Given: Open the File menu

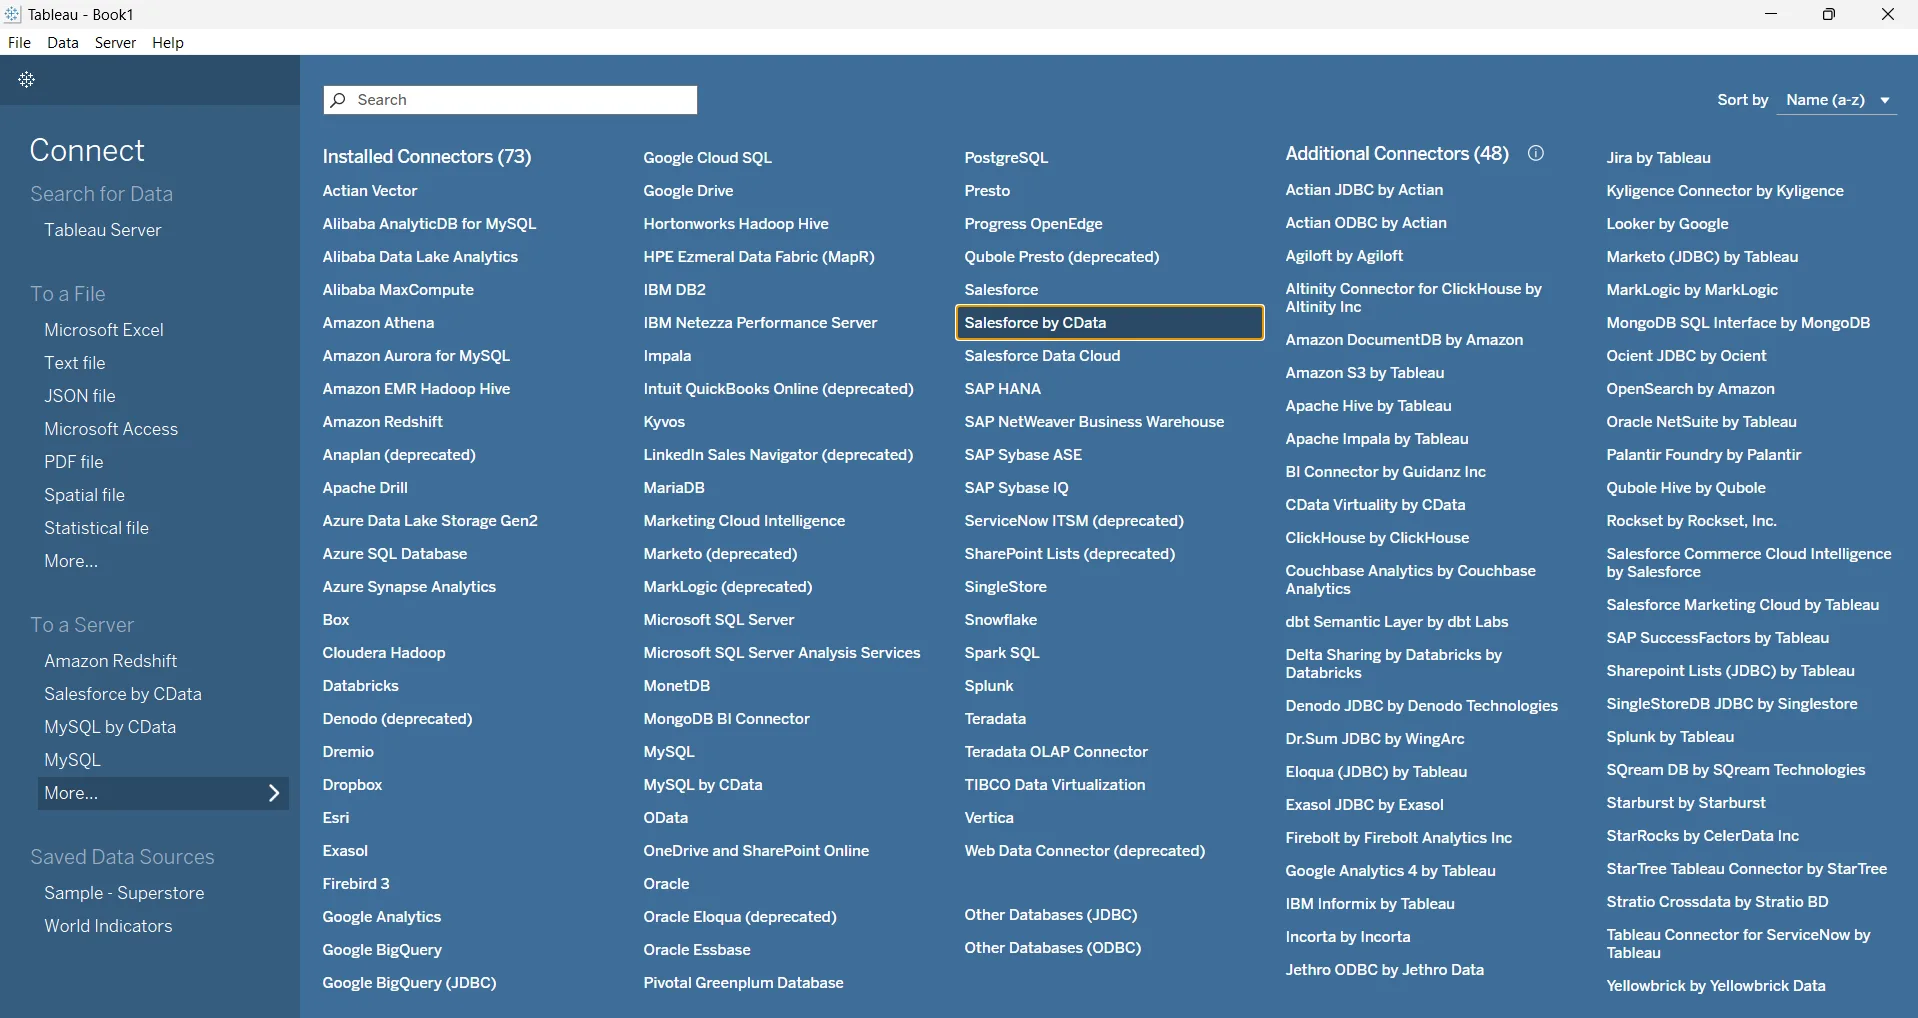Looking at the screenshot, I should (19, 43).
